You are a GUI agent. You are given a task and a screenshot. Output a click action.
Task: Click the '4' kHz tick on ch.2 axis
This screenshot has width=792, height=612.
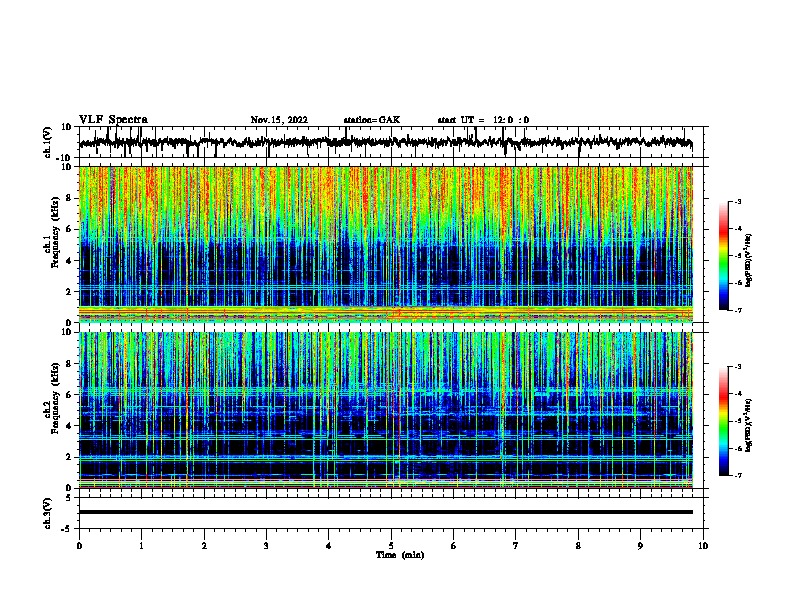point(70,426)
